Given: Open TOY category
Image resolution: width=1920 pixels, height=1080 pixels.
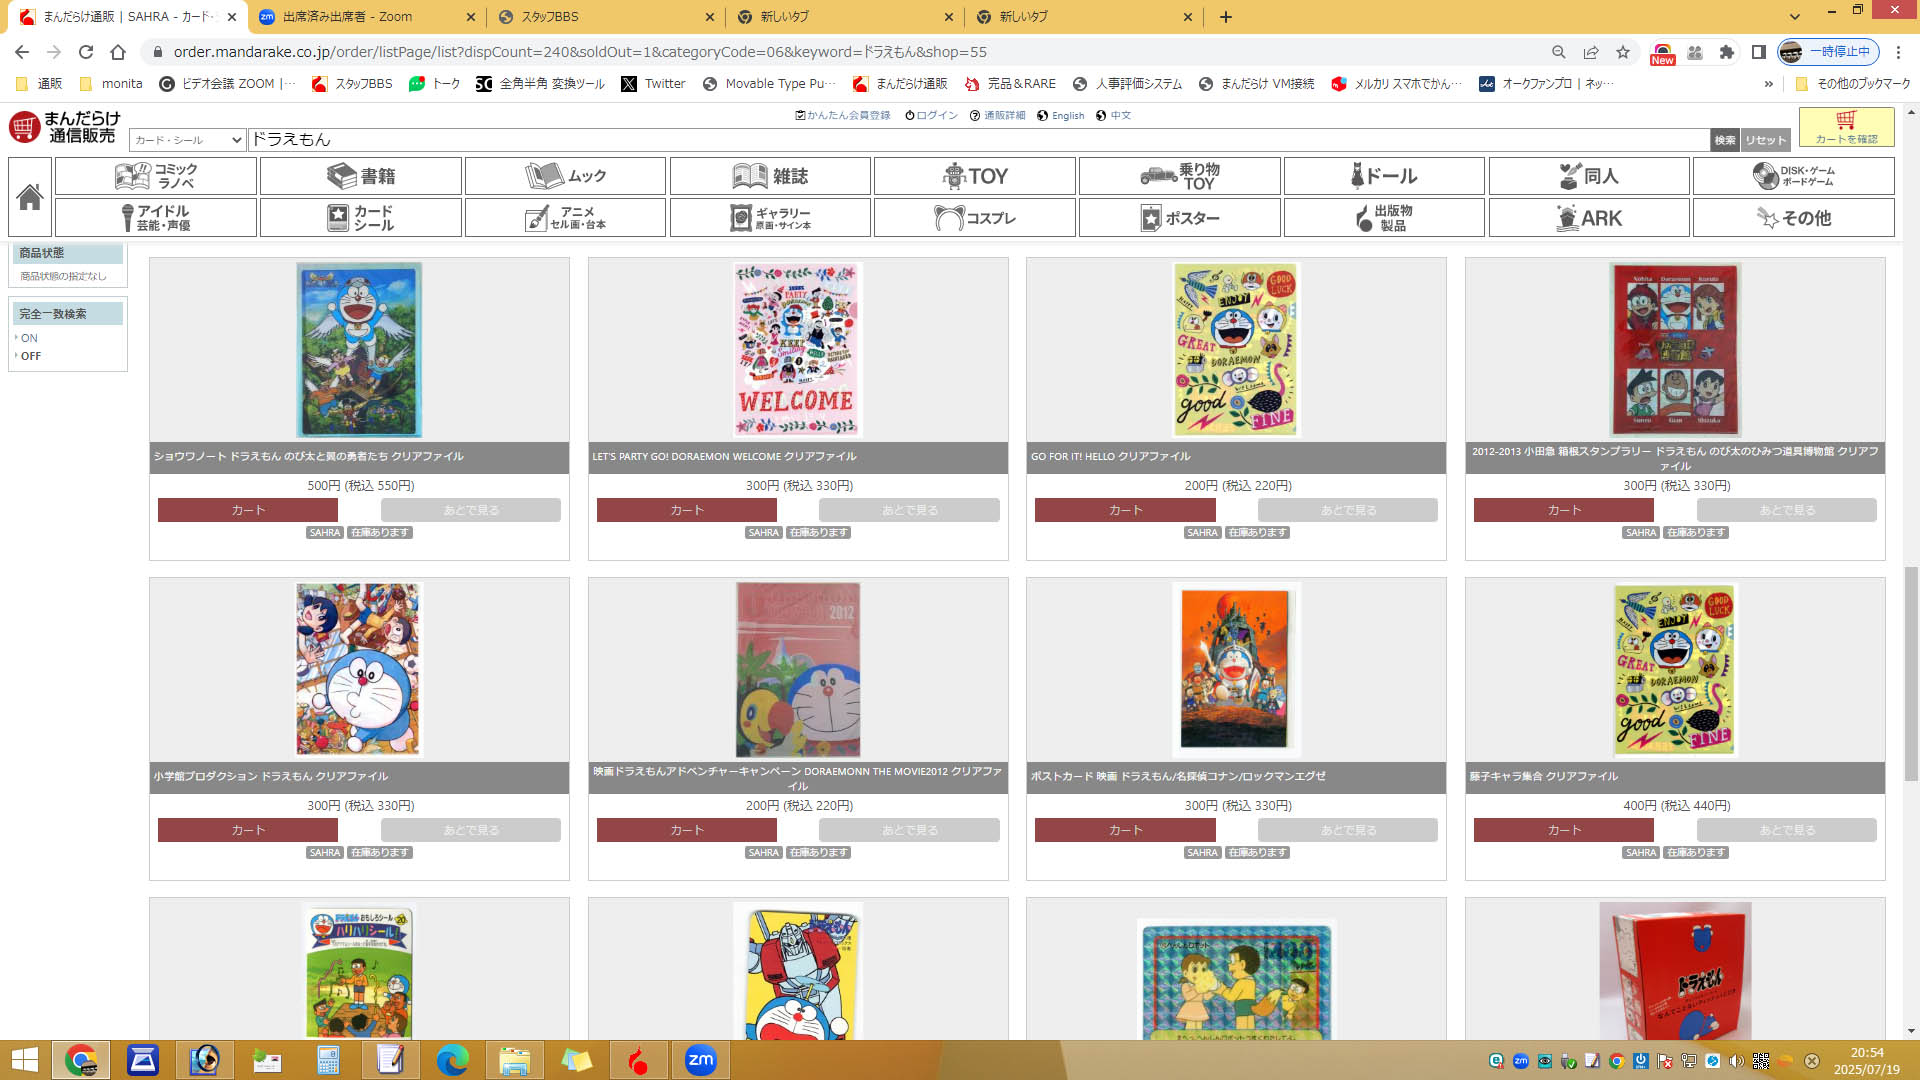Looking at the screenshot, I should [x=975, y=176].
